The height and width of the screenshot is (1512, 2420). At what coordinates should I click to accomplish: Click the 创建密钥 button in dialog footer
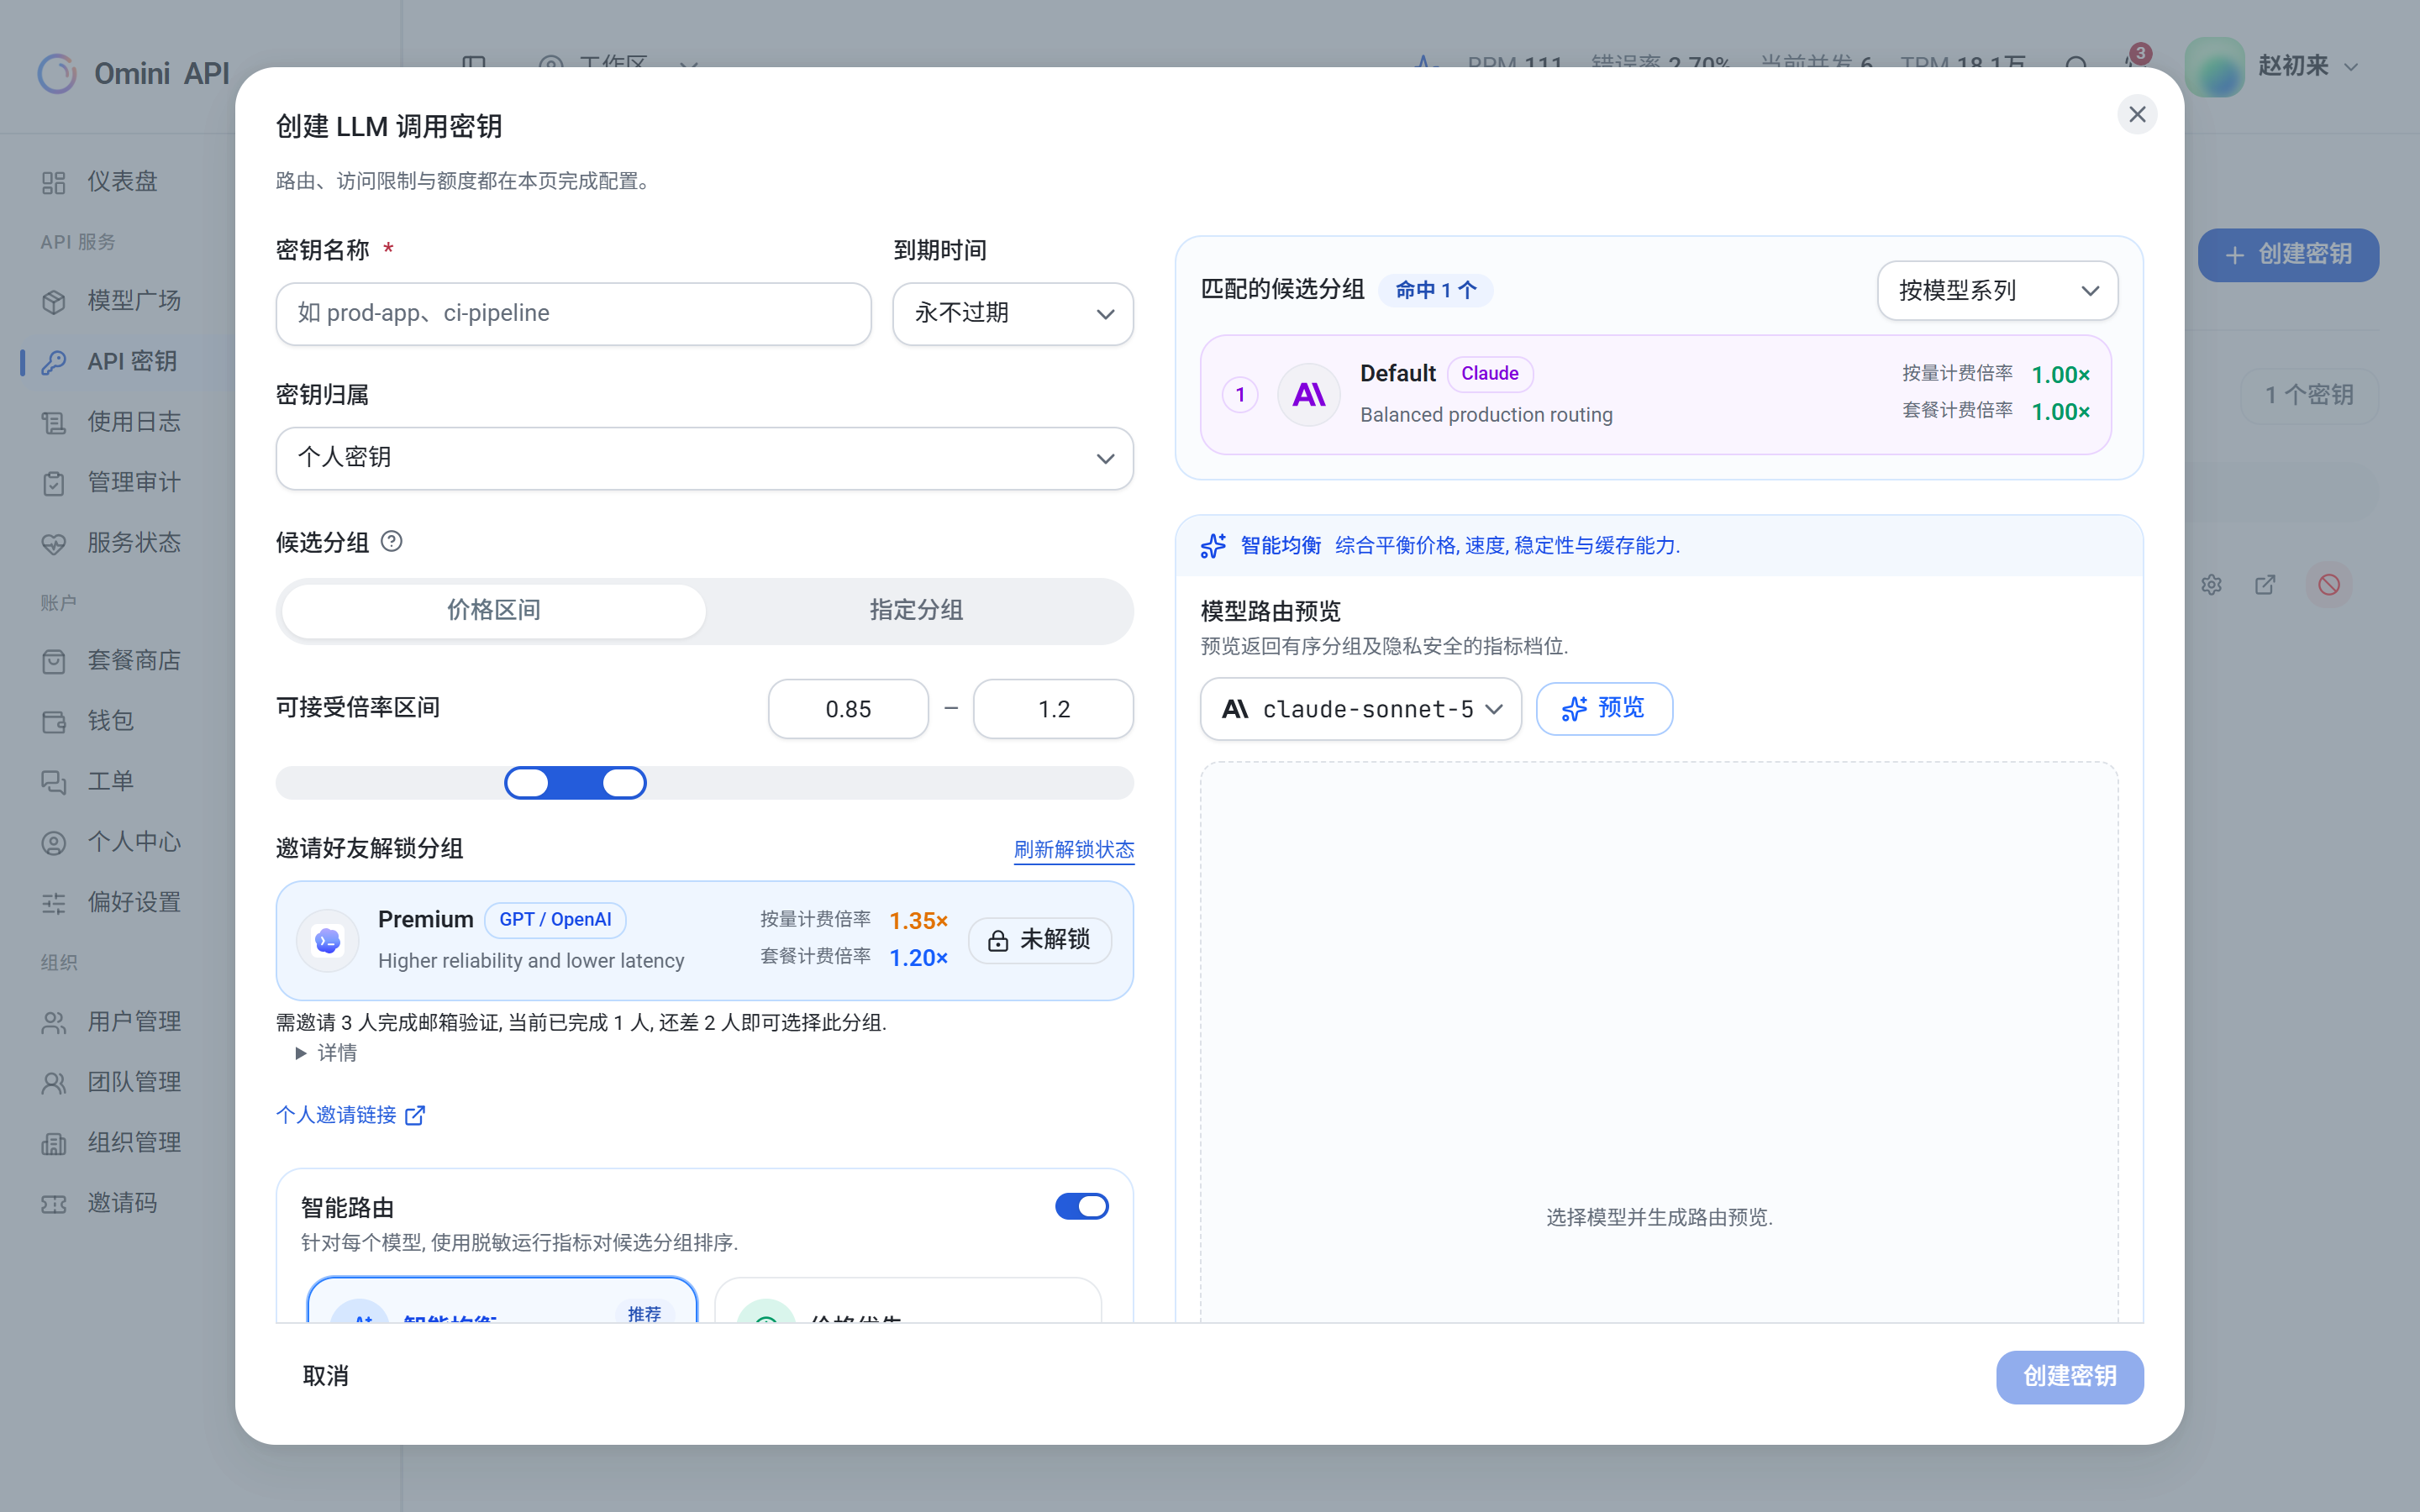coord(2070,1377)
